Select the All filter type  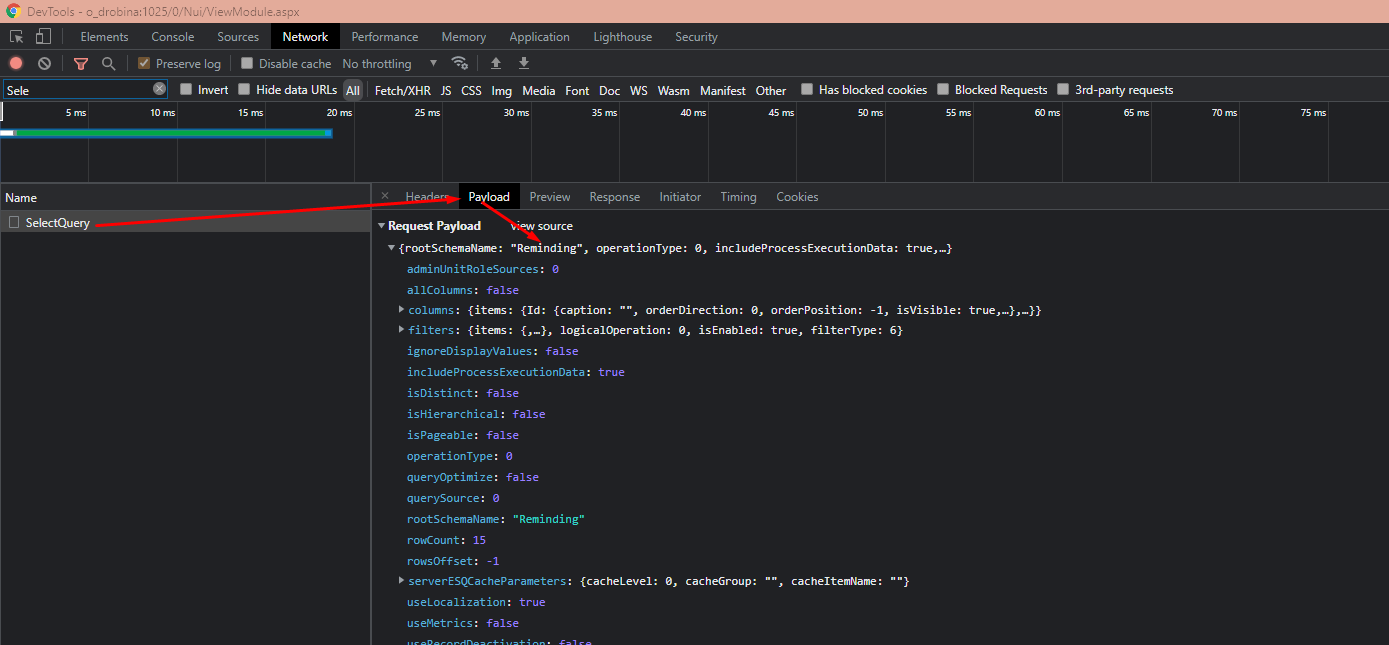pyautogui.click(x=353, y=90)
